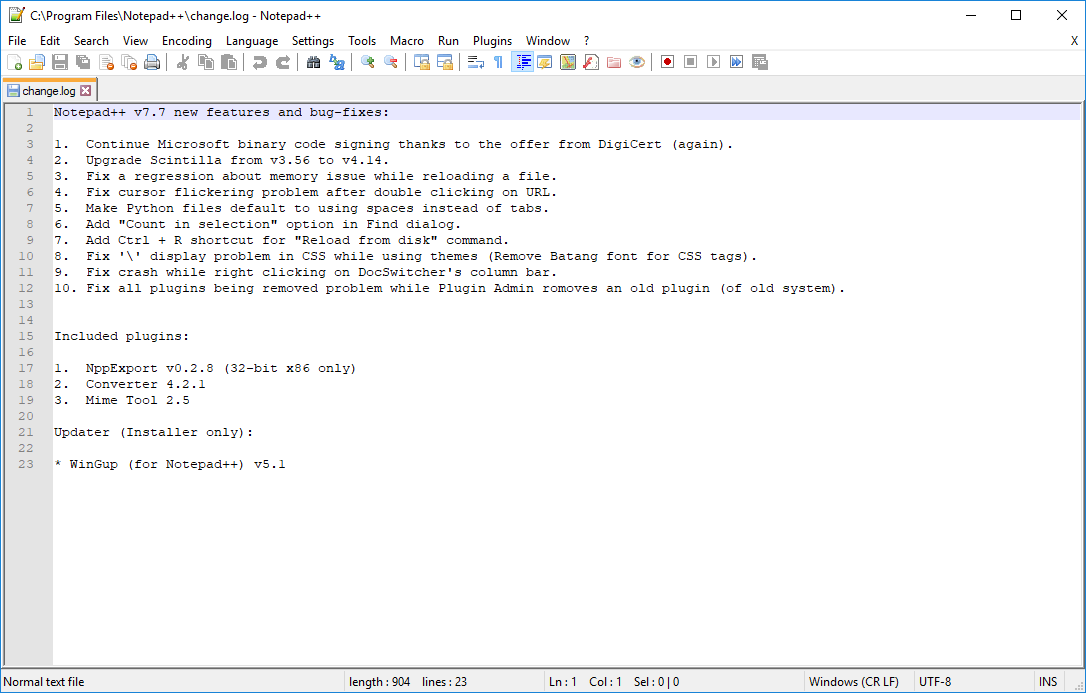Open the Plugins menu

point(492,41)
